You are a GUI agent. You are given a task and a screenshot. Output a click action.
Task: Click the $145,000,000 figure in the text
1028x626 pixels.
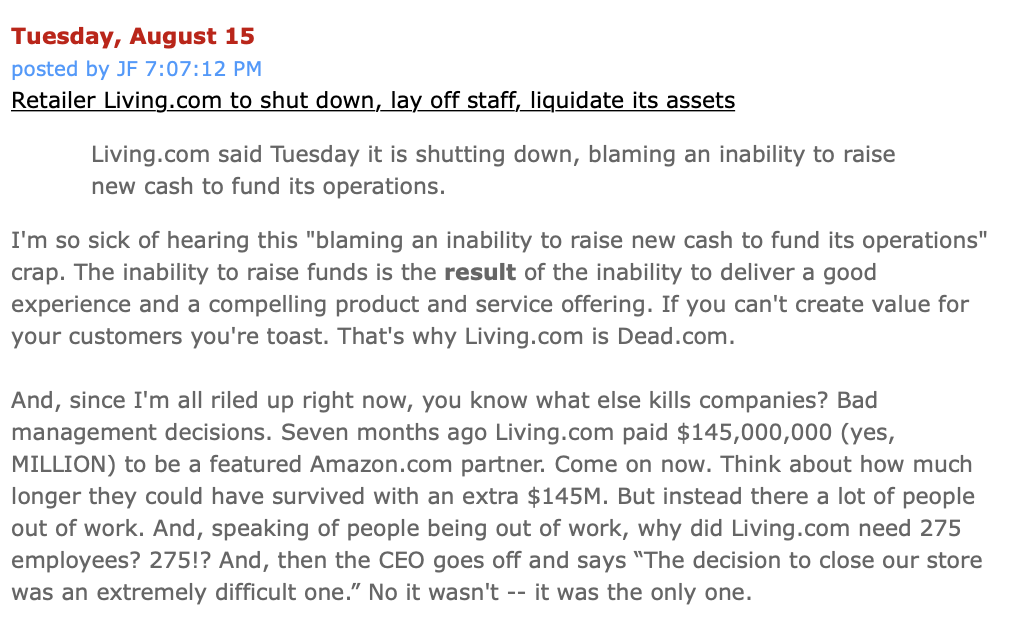pos(754,433)
